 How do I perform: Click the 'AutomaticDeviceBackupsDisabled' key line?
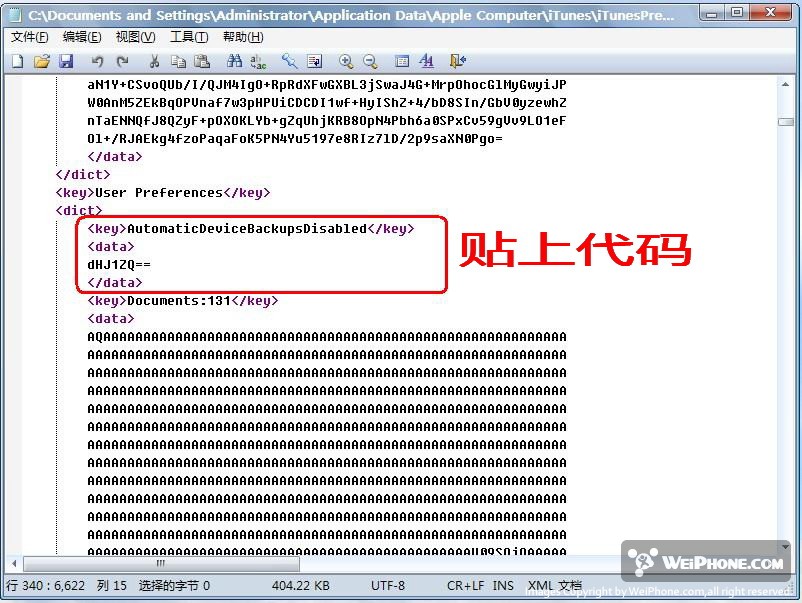click(x=251, y=229)
